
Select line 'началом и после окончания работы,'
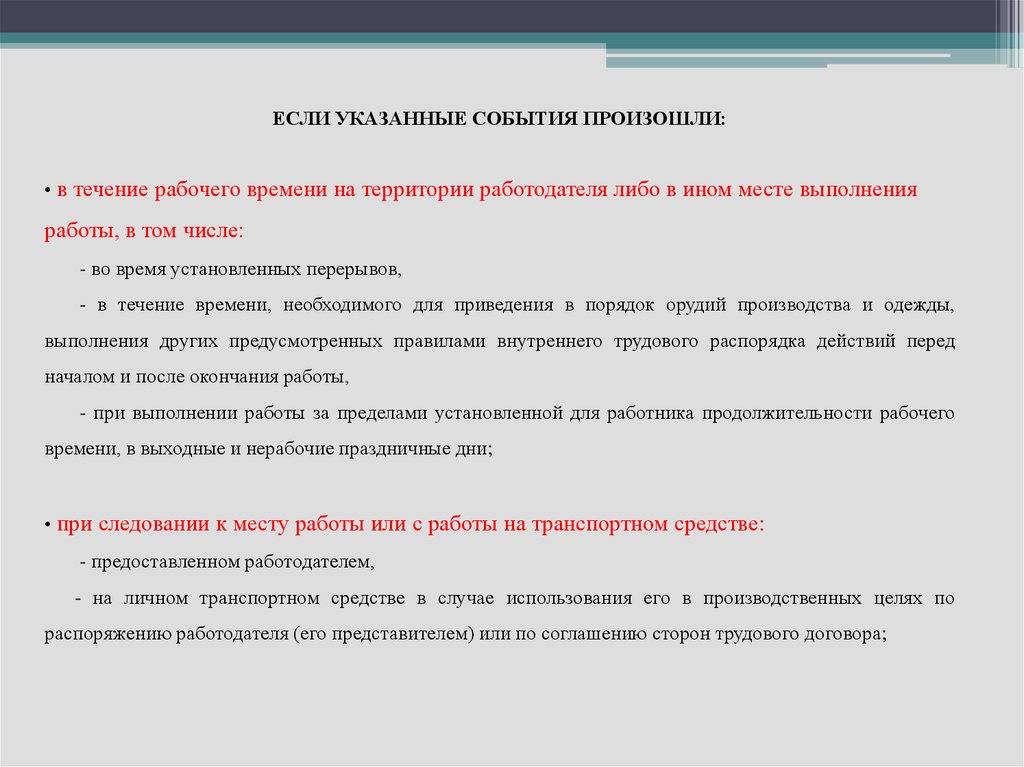[197, 378]
